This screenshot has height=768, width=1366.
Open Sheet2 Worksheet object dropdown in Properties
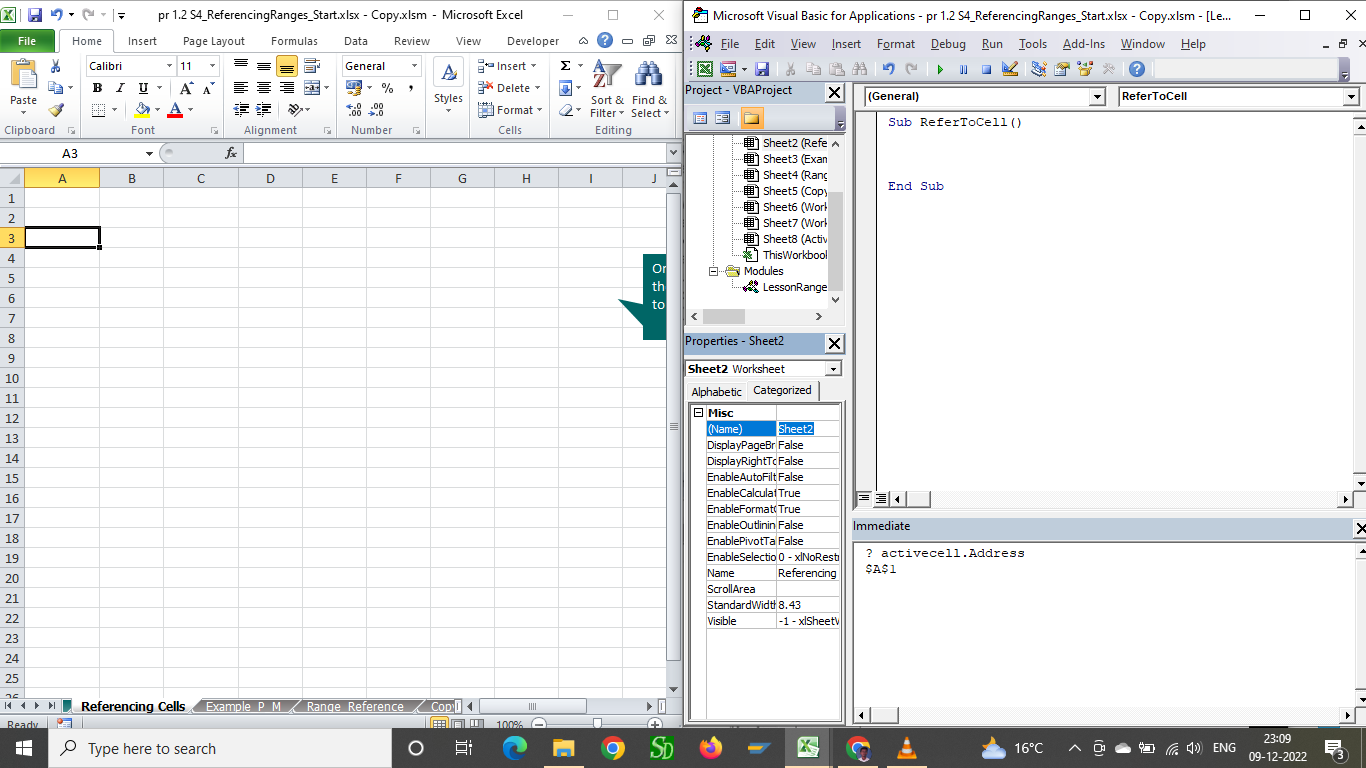point(833,369)
